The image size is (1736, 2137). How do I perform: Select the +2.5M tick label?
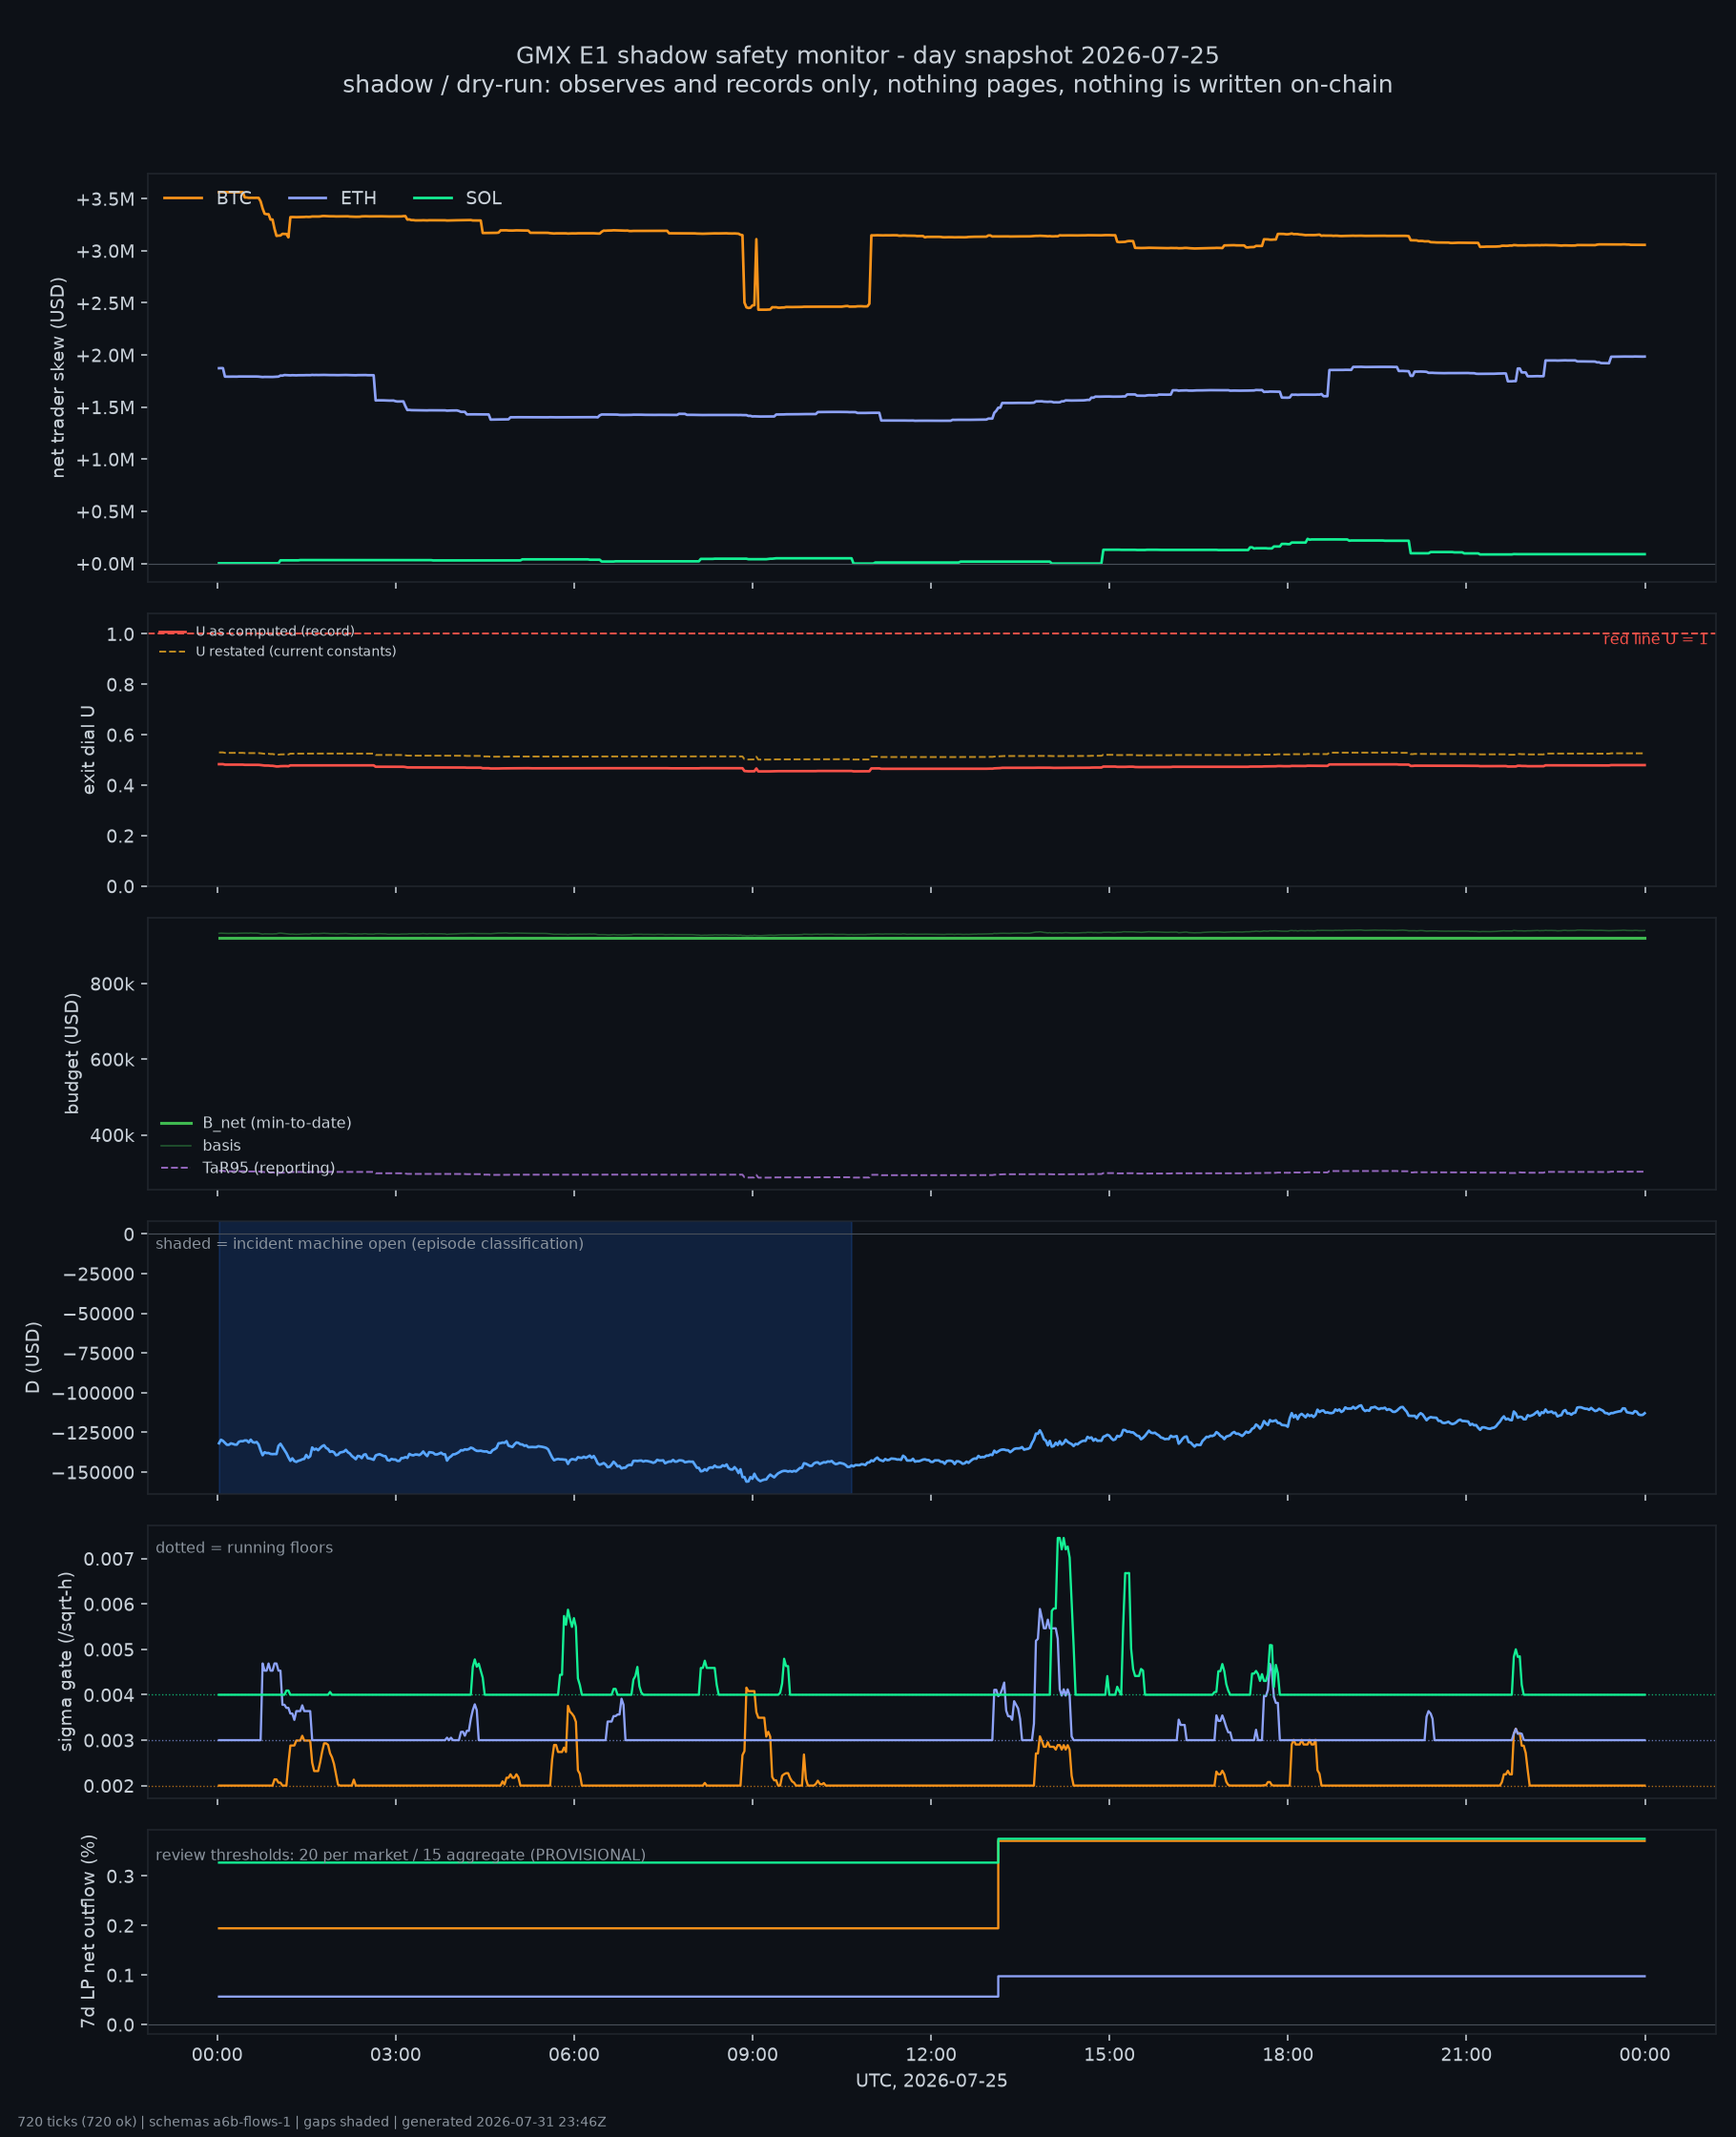105,303
